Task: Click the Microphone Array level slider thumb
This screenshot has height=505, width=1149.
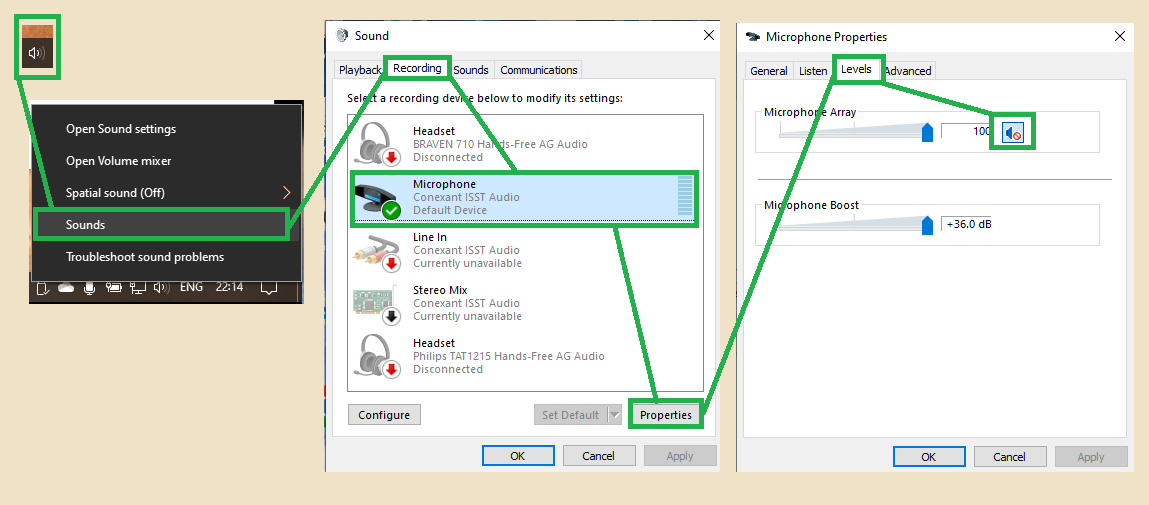Action: coord(927,132)
